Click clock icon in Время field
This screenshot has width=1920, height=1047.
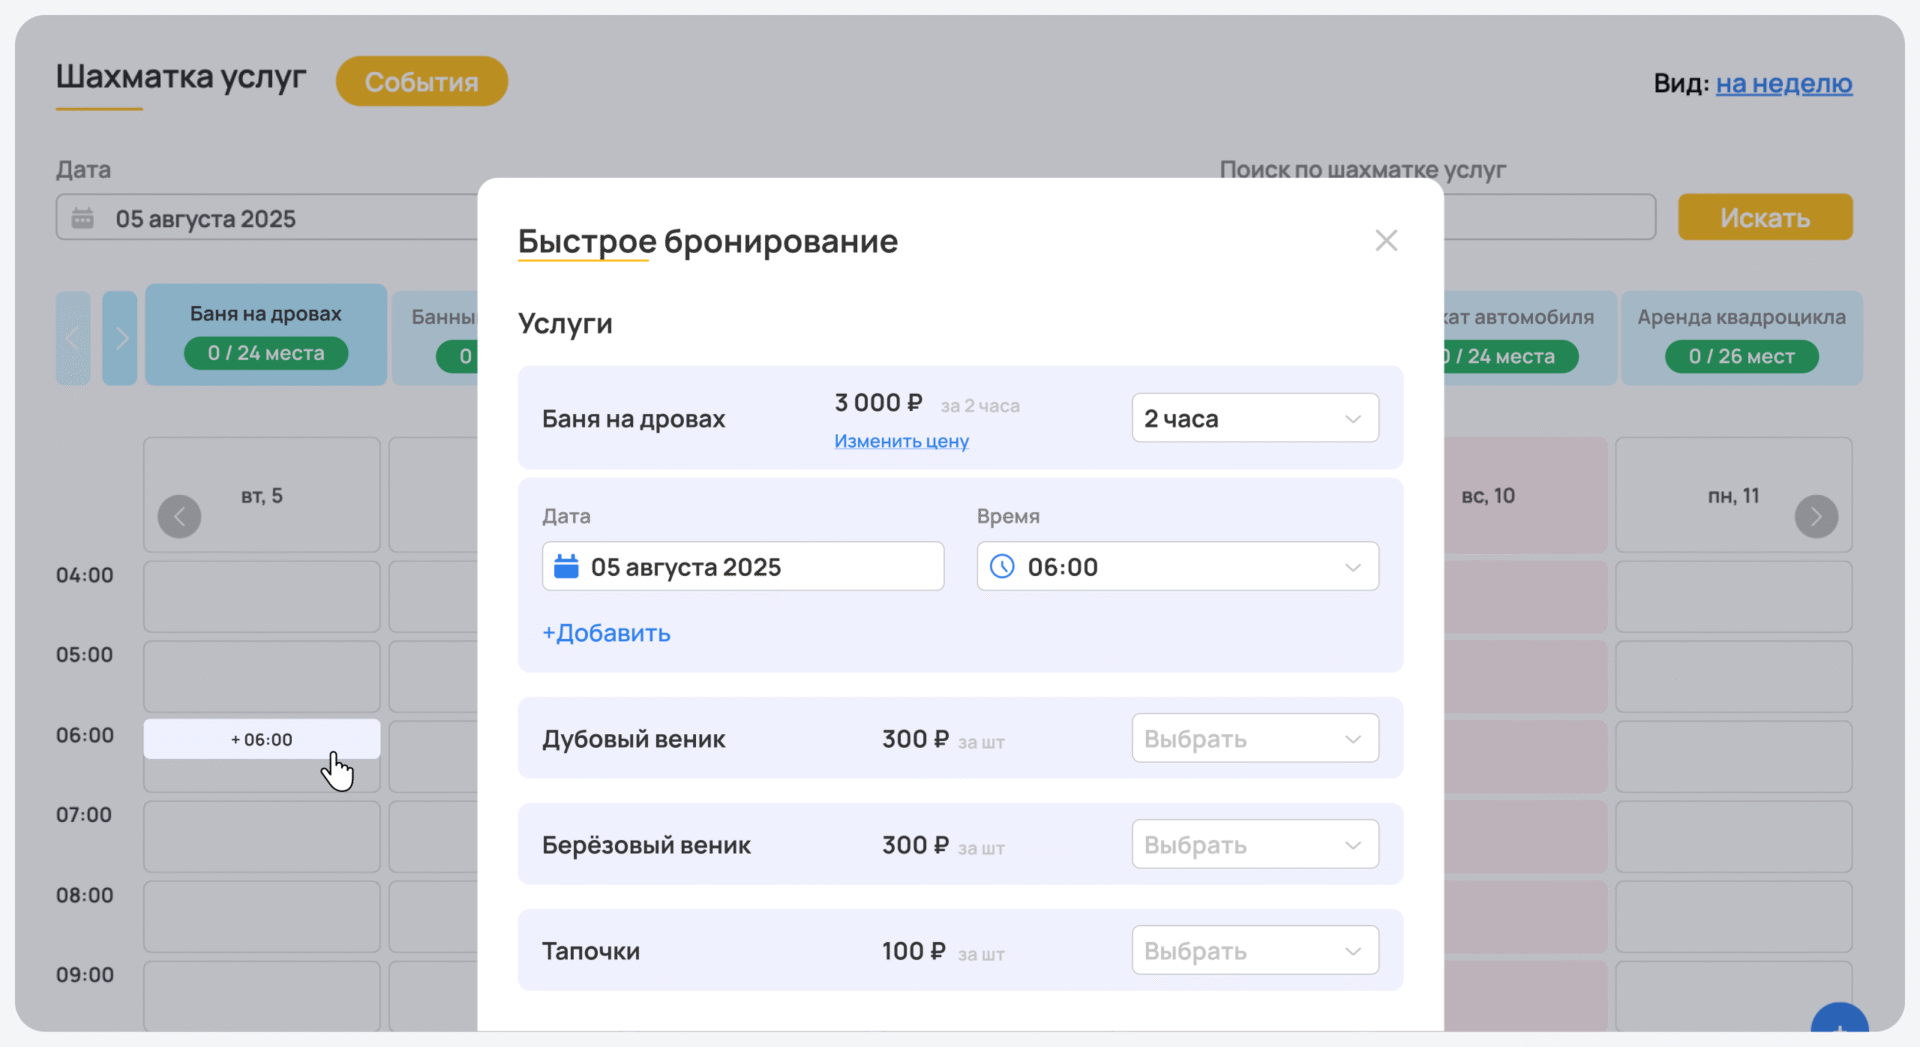point(1002,567)
